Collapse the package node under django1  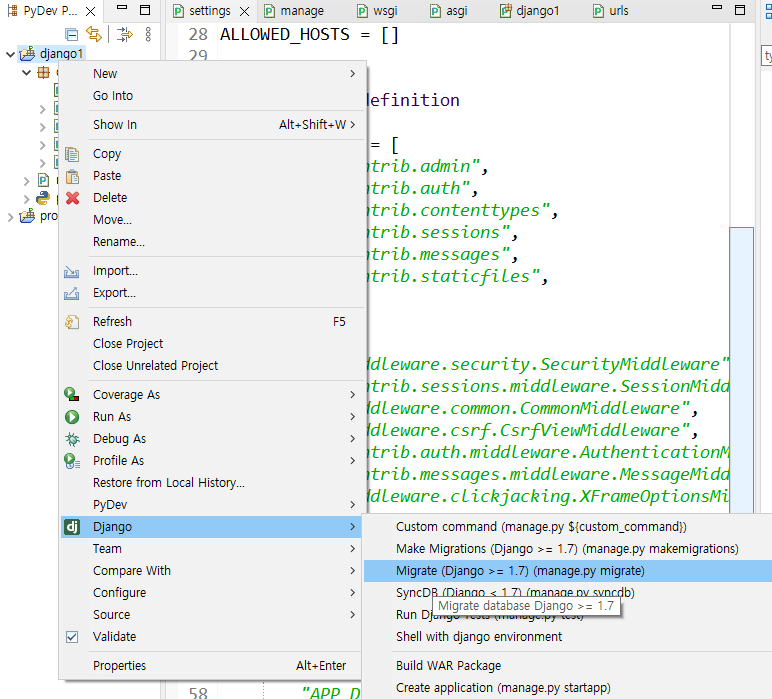27,73
